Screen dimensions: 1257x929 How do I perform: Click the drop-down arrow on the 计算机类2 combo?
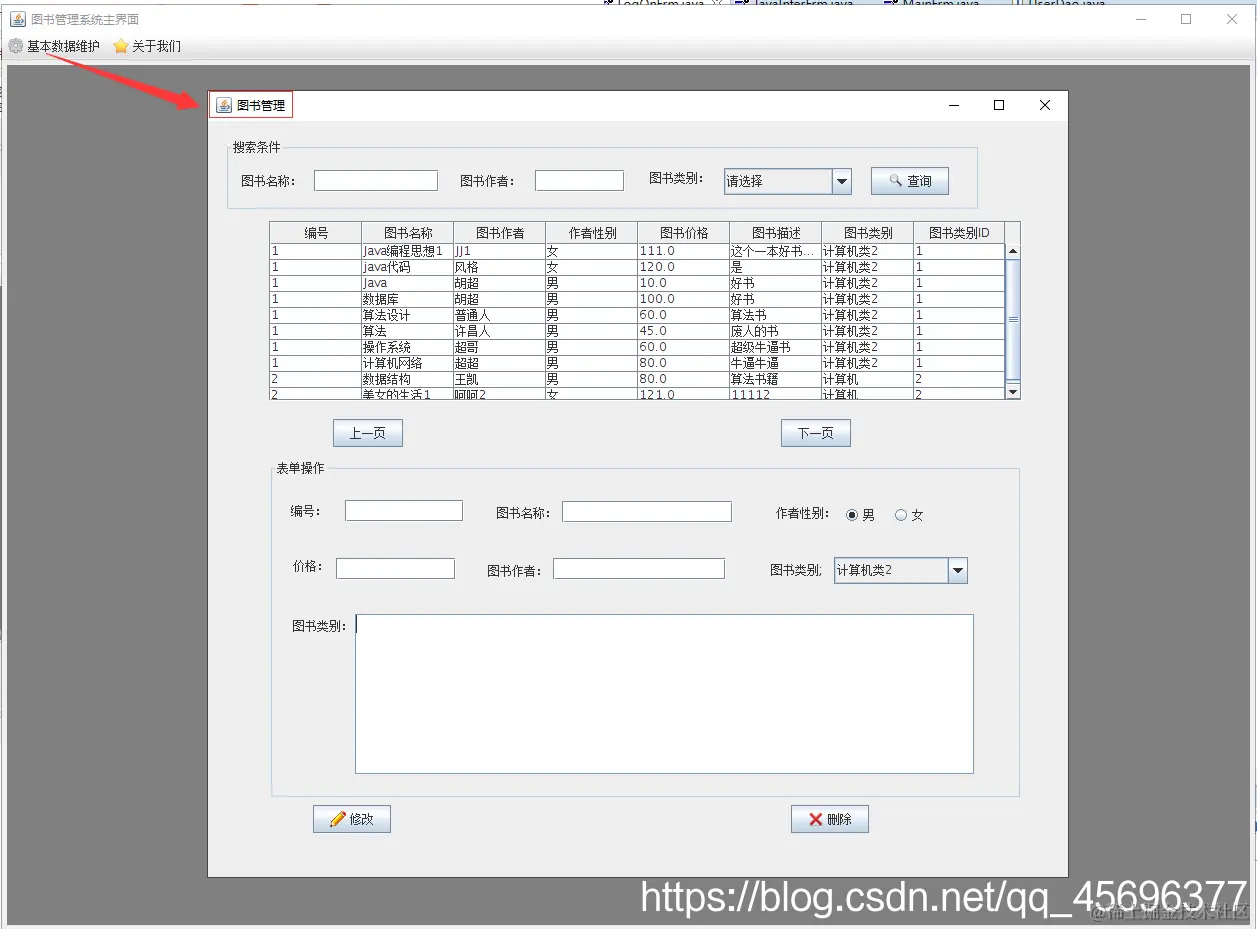pos(958,570)
